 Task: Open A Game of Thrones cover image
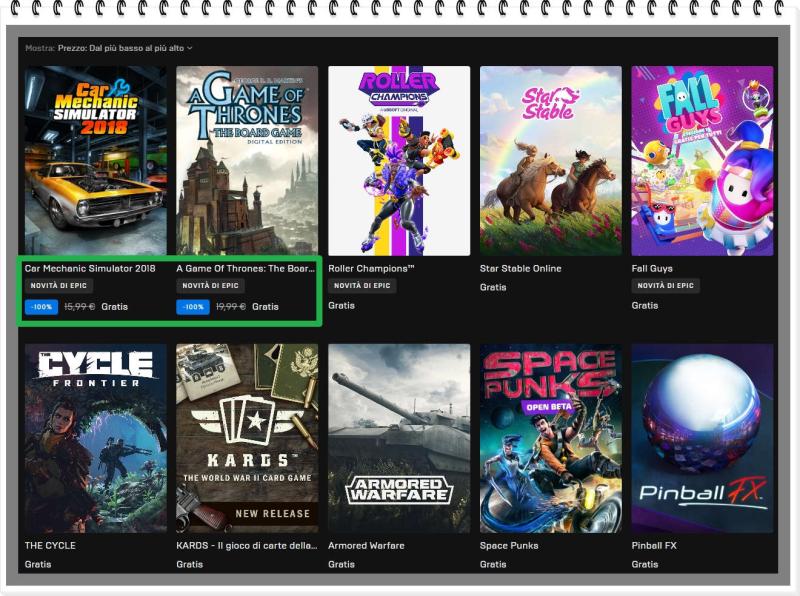[247, 160]
